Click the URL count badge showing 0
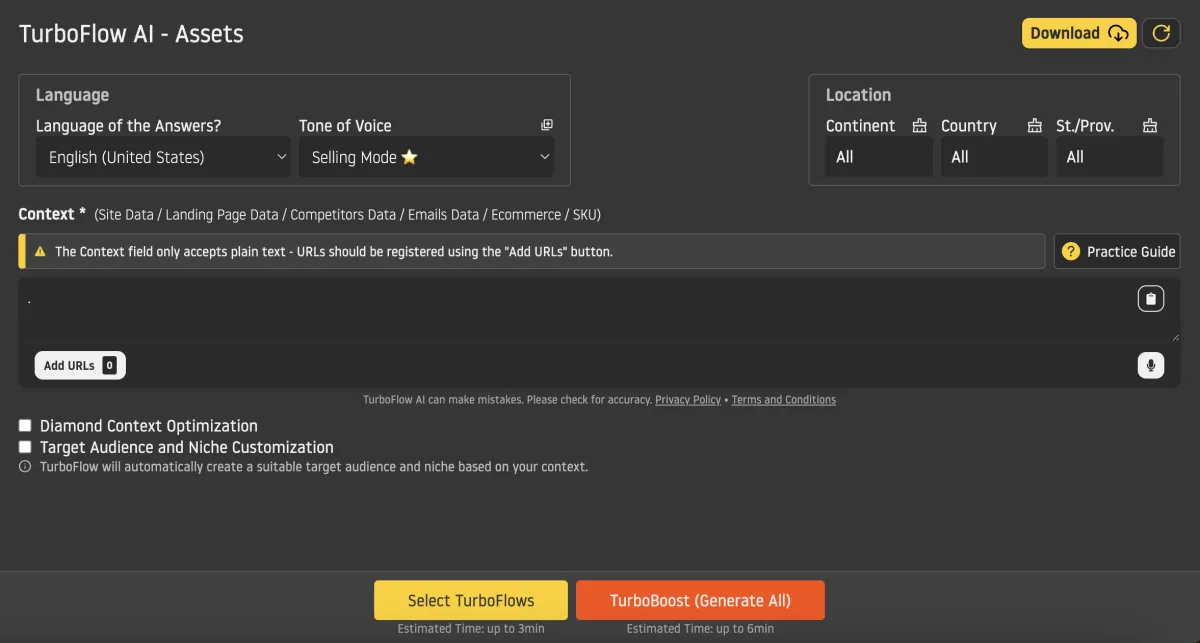The image size is (1200, 643). pyautogui.click(x=109, y=366)
